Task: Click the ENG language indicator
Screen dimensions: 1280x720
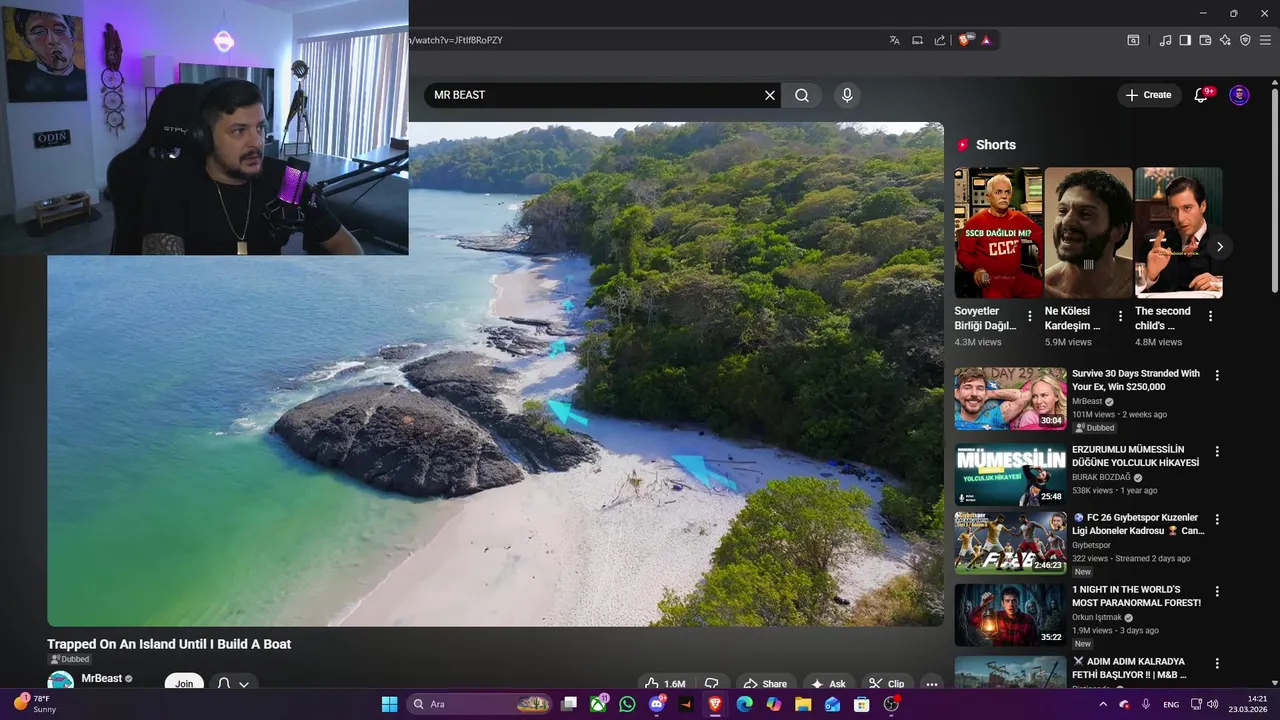Action: [1171, 704]
